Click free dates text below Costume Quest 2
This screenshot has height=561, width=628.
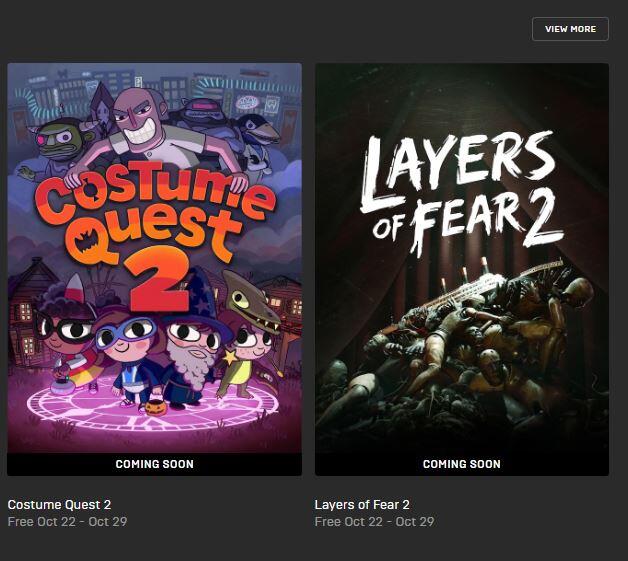pos(67,522)
